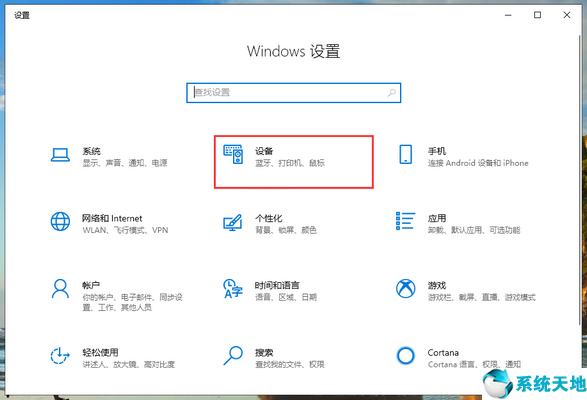Viewport: 587px width, 400px height.
Task: Open the 游戏 Xbox icon
Action: [x=405, y=289]
